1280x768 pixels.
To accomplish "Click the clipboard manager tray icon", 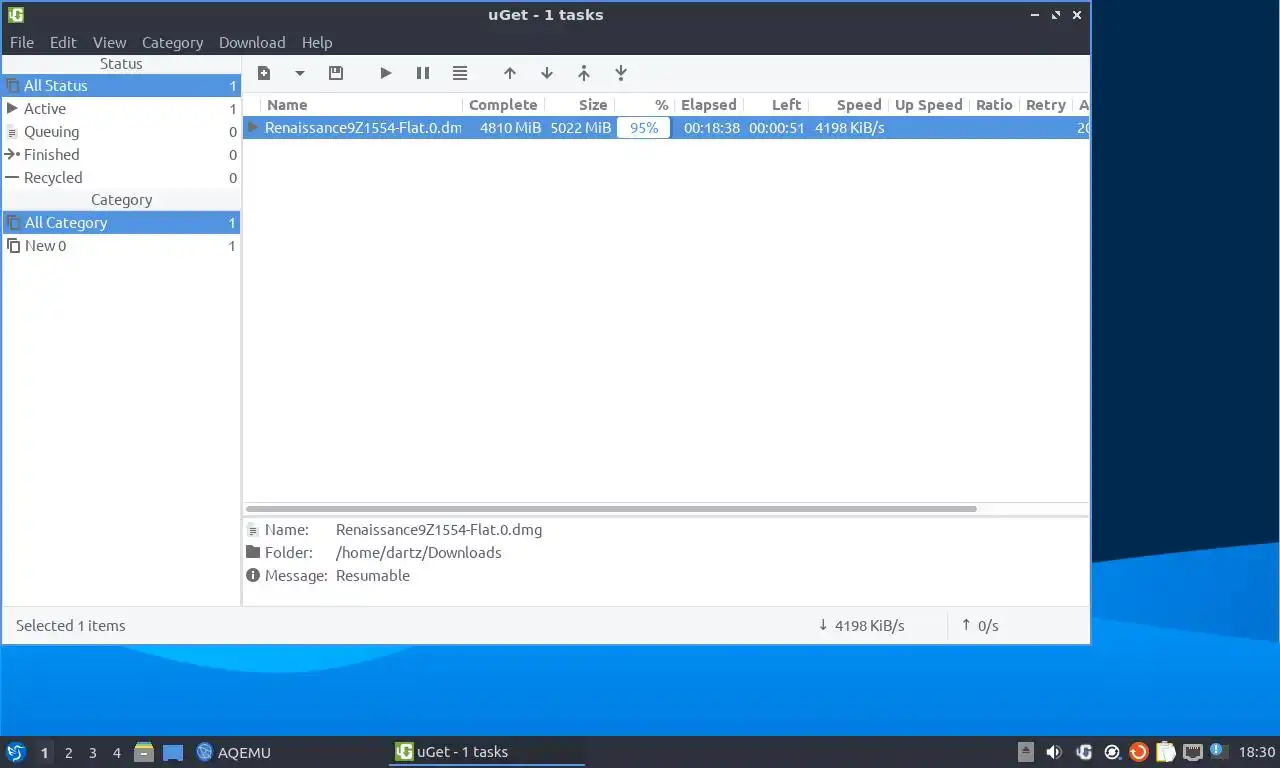I will pyautogui.click(x=1166, y=752).
